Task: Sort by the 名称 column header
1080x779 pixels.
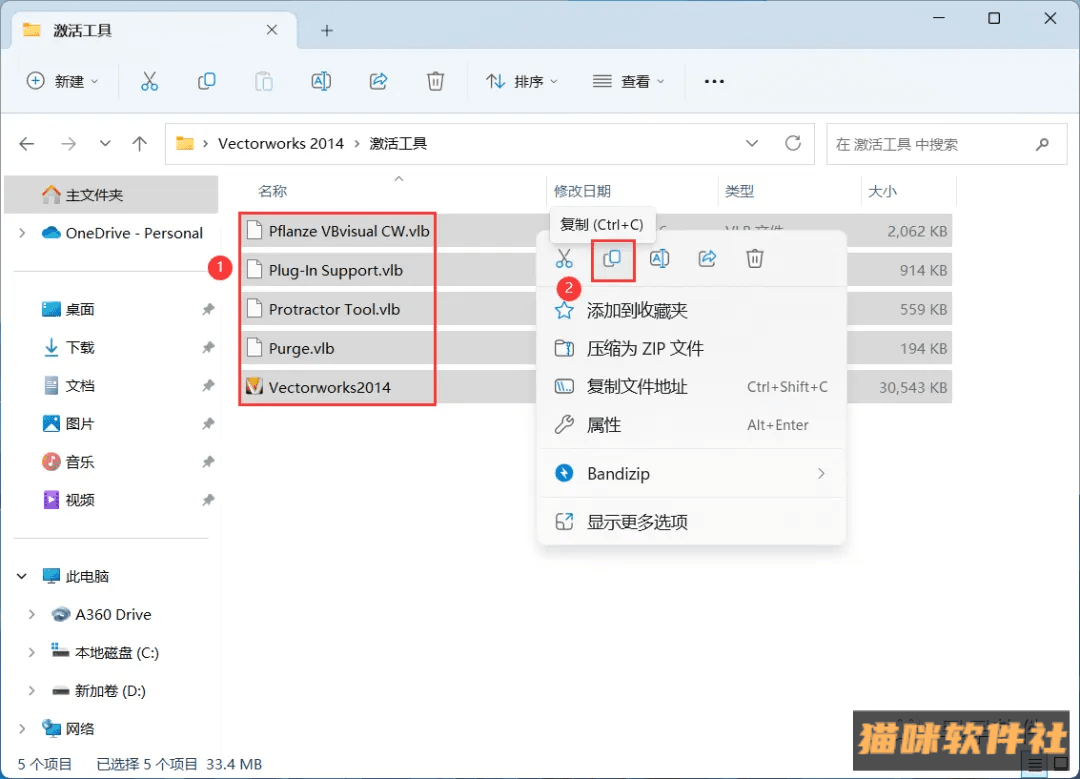Action: (x=273, y=191)
